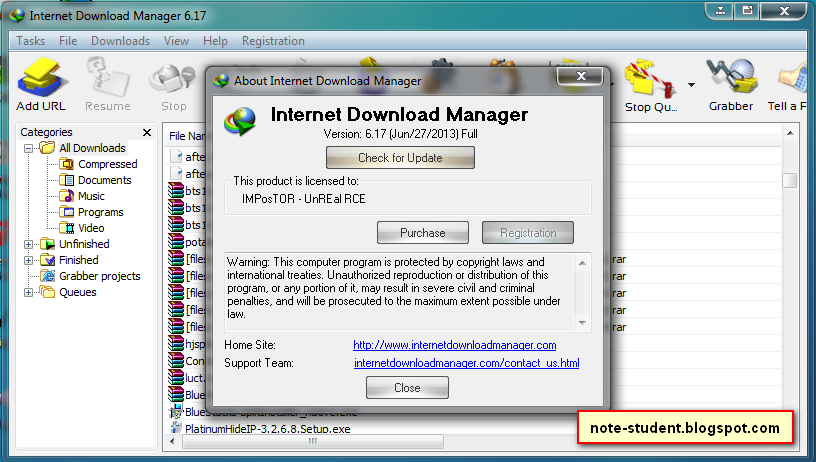The height and width of the screenshot is (462, 816).
Task: Click warning text scroll up arrow
Action: (582, 263)
